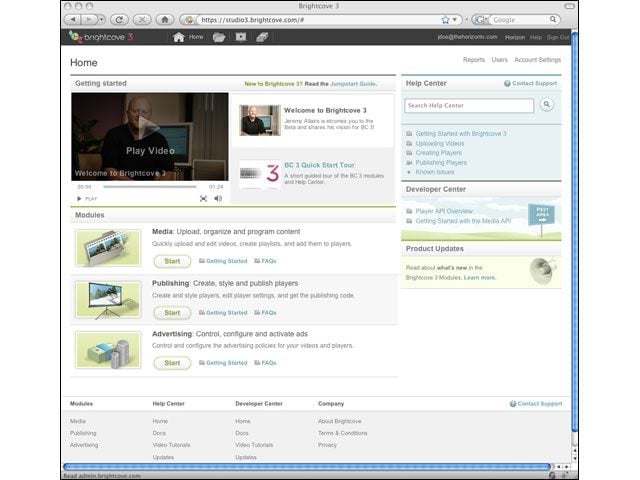The height and width of the screenshot is (480, 640).
Task: Open the Users tab
Action: click(499, 60)
